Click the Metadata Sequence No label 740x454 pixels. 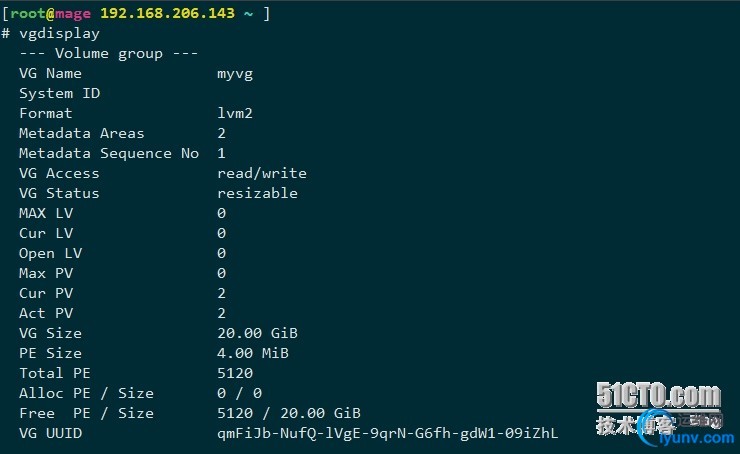(x=109, y=153)
